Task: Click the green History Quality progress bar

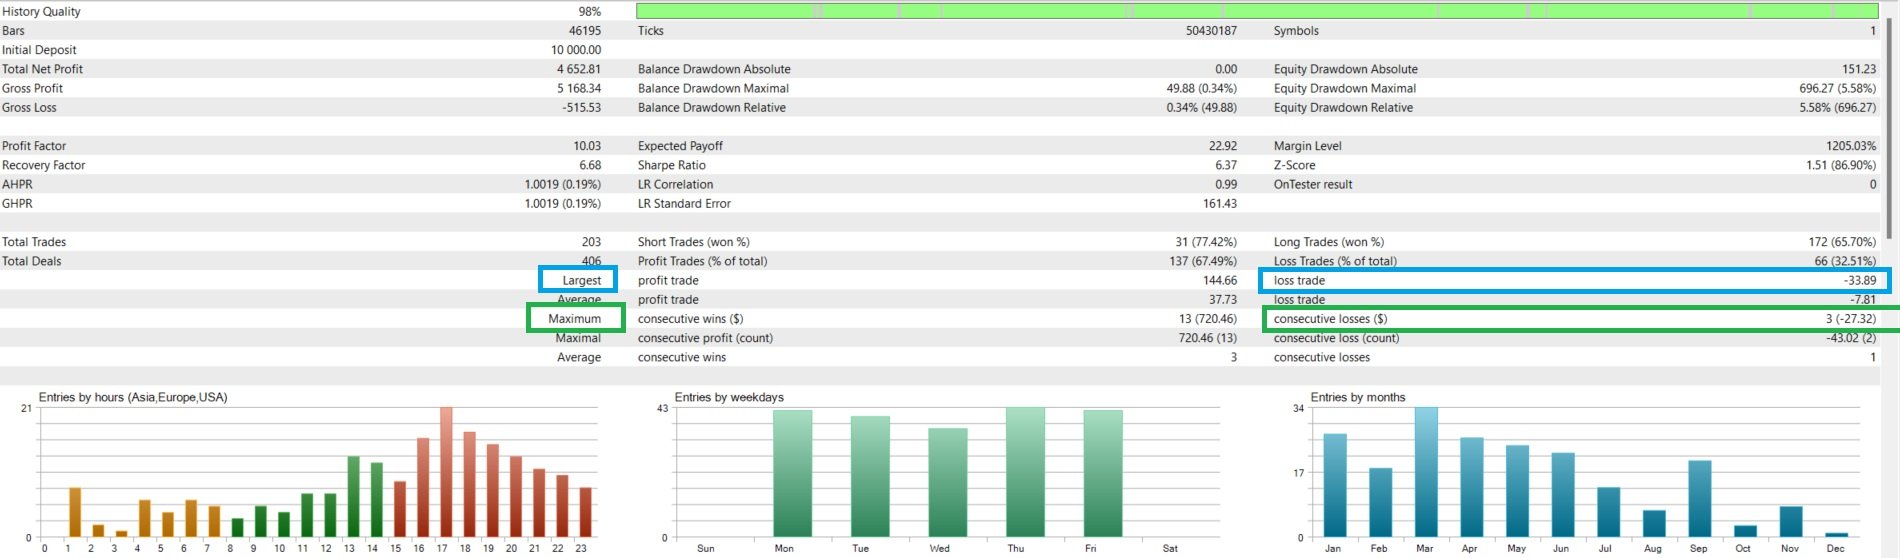Action: 1257,11
